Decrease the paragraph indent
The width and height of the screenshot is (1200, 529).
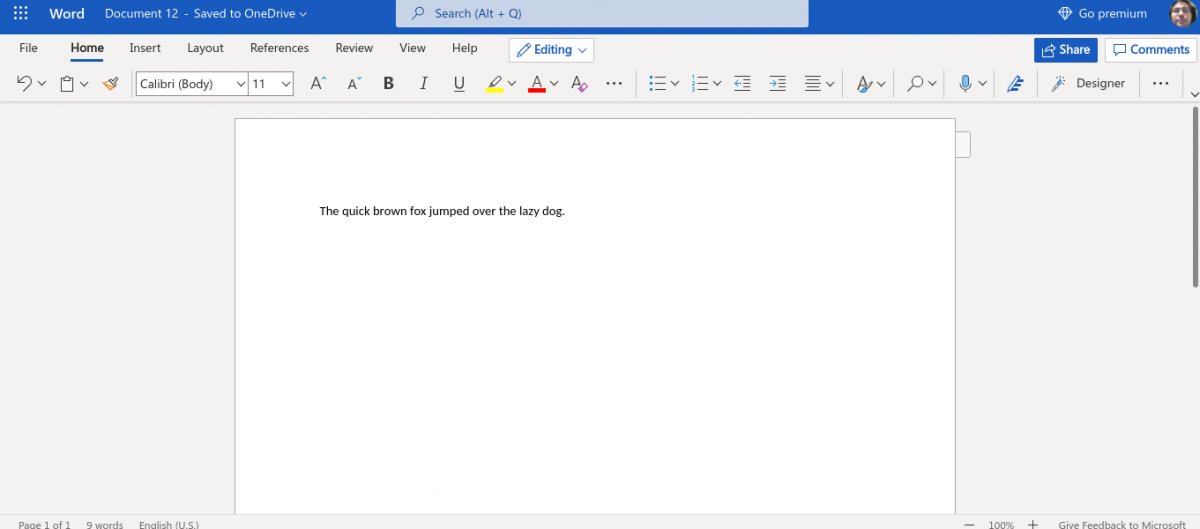tap(742, 84)
